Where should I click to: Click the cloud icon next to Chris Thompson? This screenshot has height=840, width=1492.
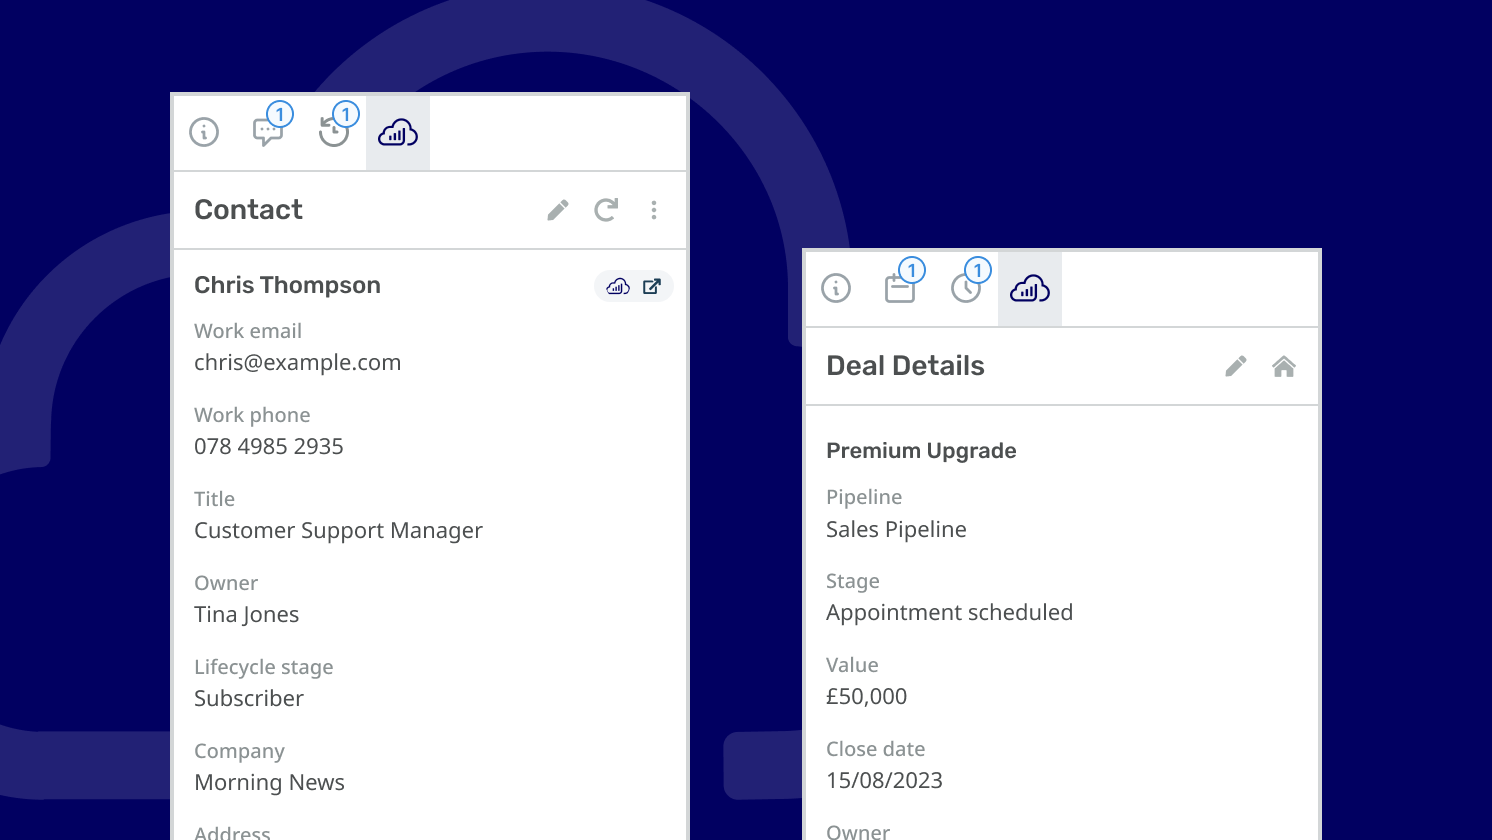[618, 286]
